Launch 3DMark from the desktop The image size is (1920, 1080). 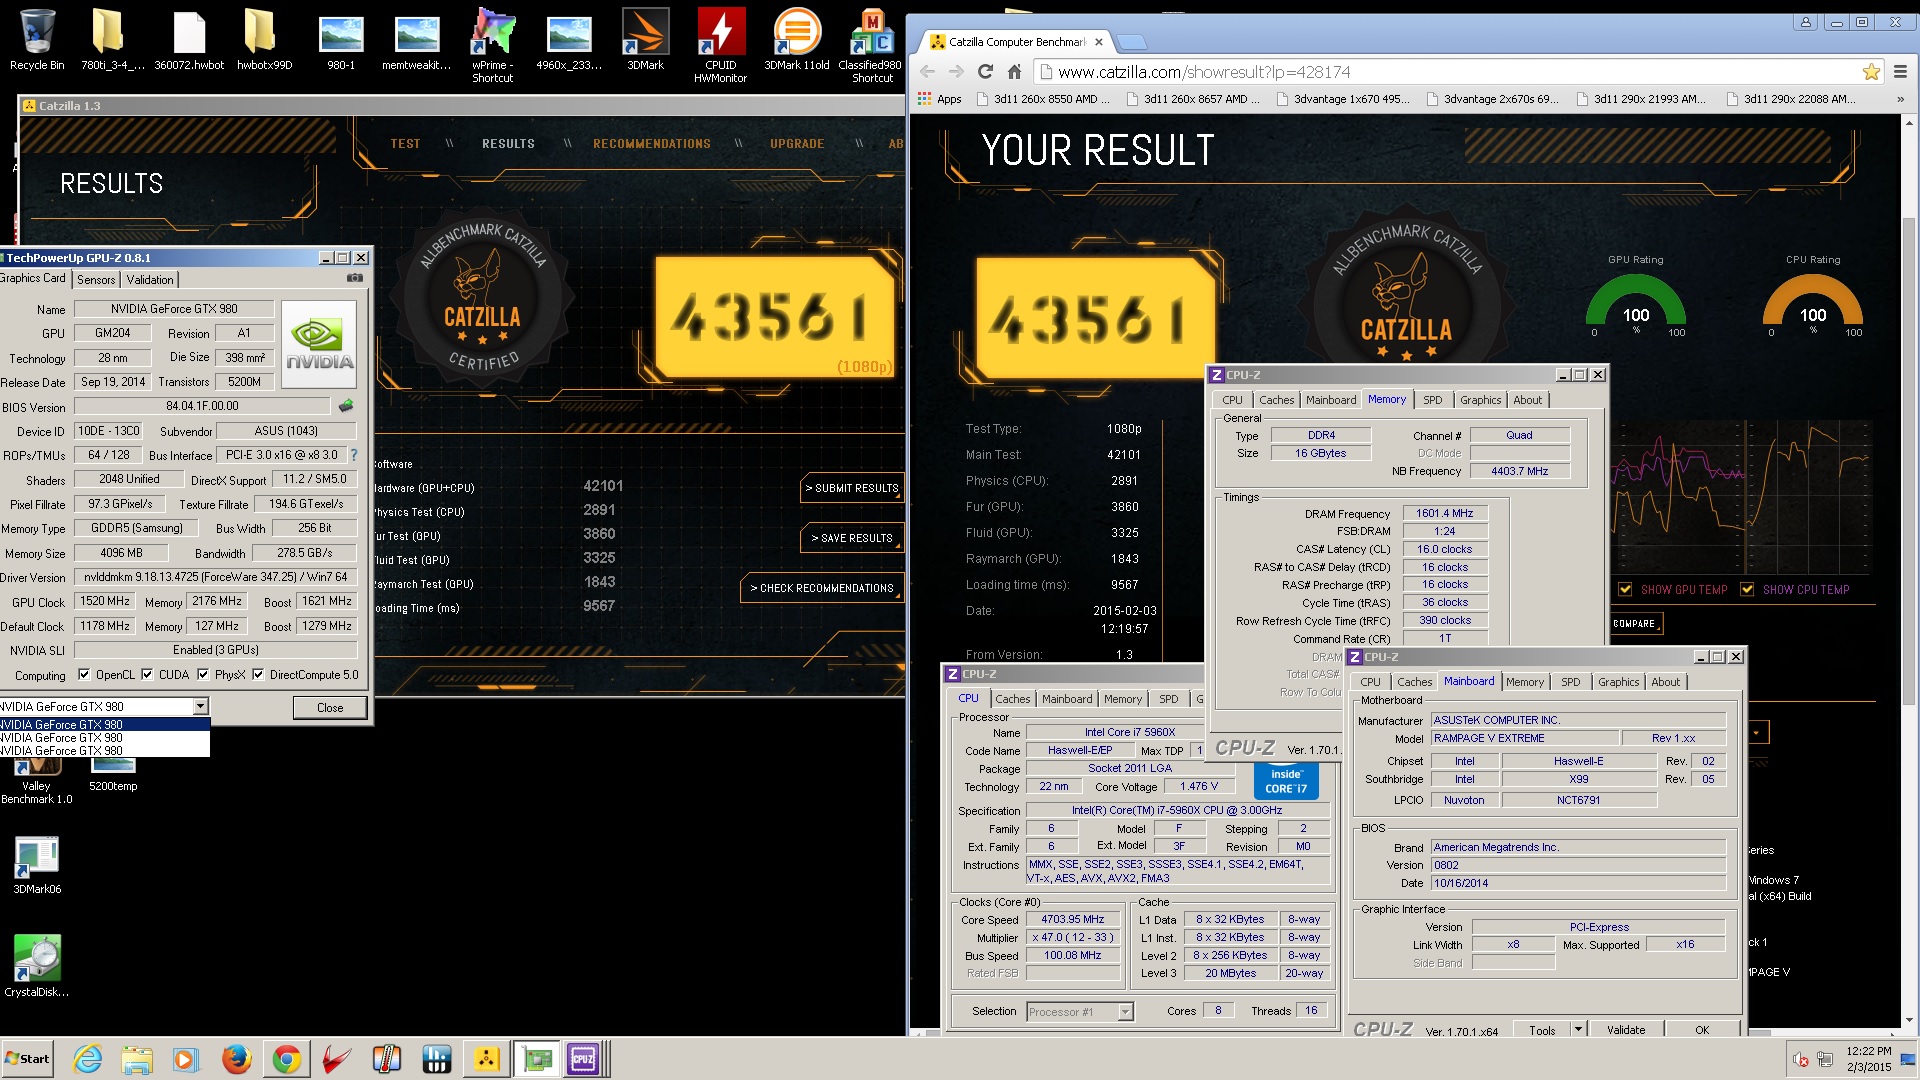[645, 40]
